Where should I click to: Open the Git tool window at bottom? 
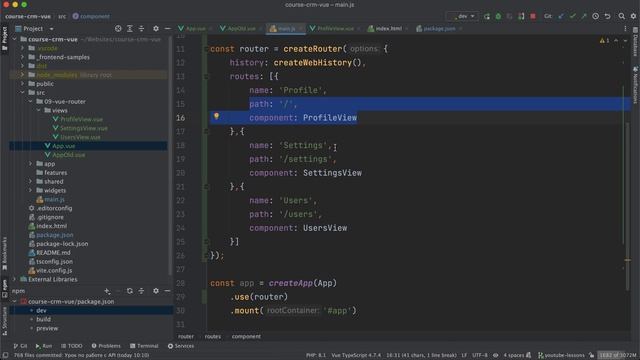click(x=20, y=346)
